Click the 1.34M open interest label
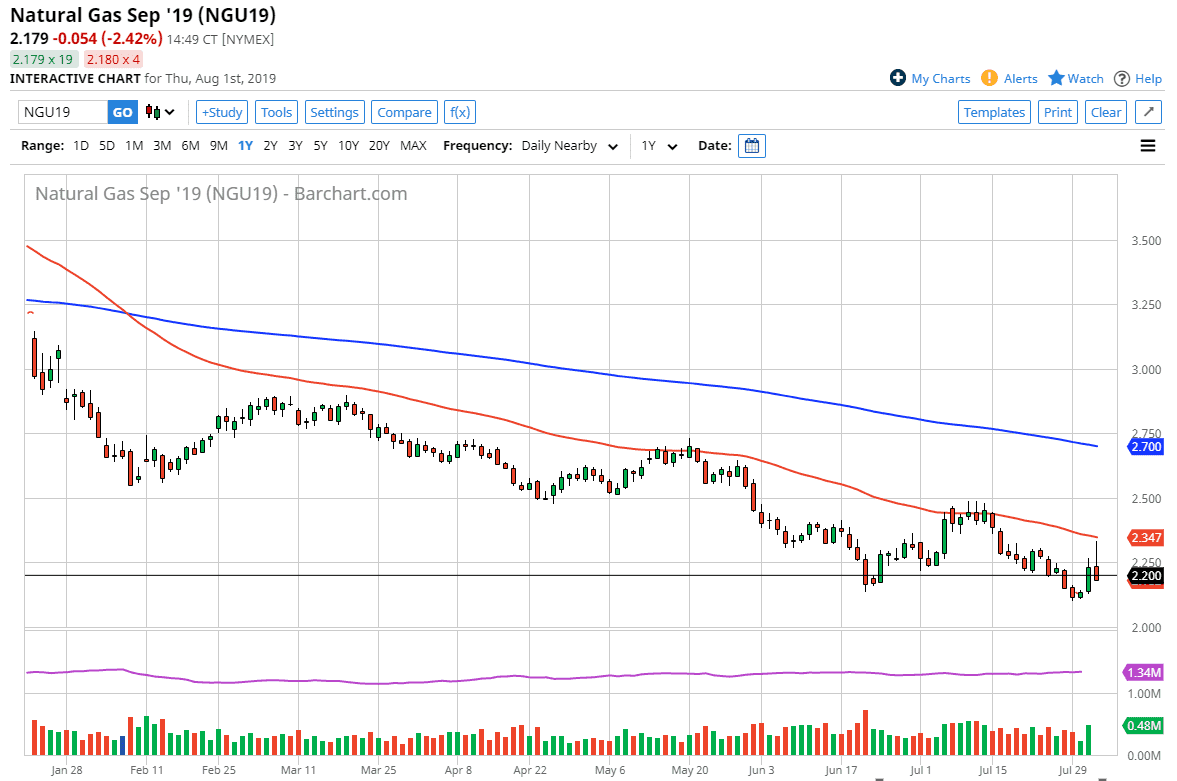Viewport: 1177px width, 781px height. [1144, 673]
